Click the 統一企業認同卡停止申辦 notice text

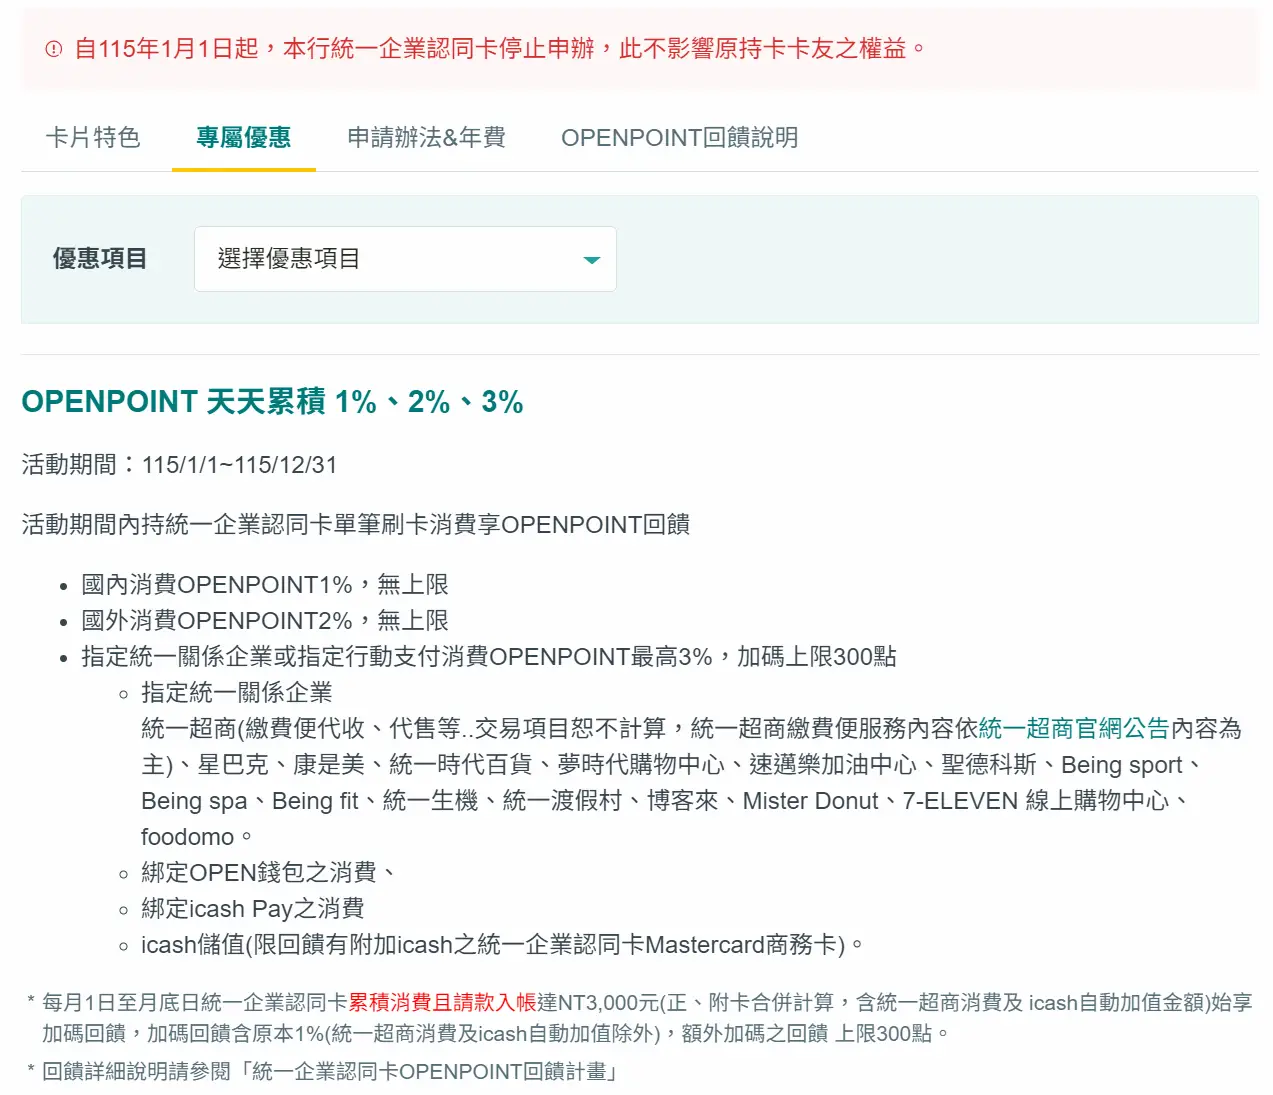pyautogui.click(x=500, y=49)
